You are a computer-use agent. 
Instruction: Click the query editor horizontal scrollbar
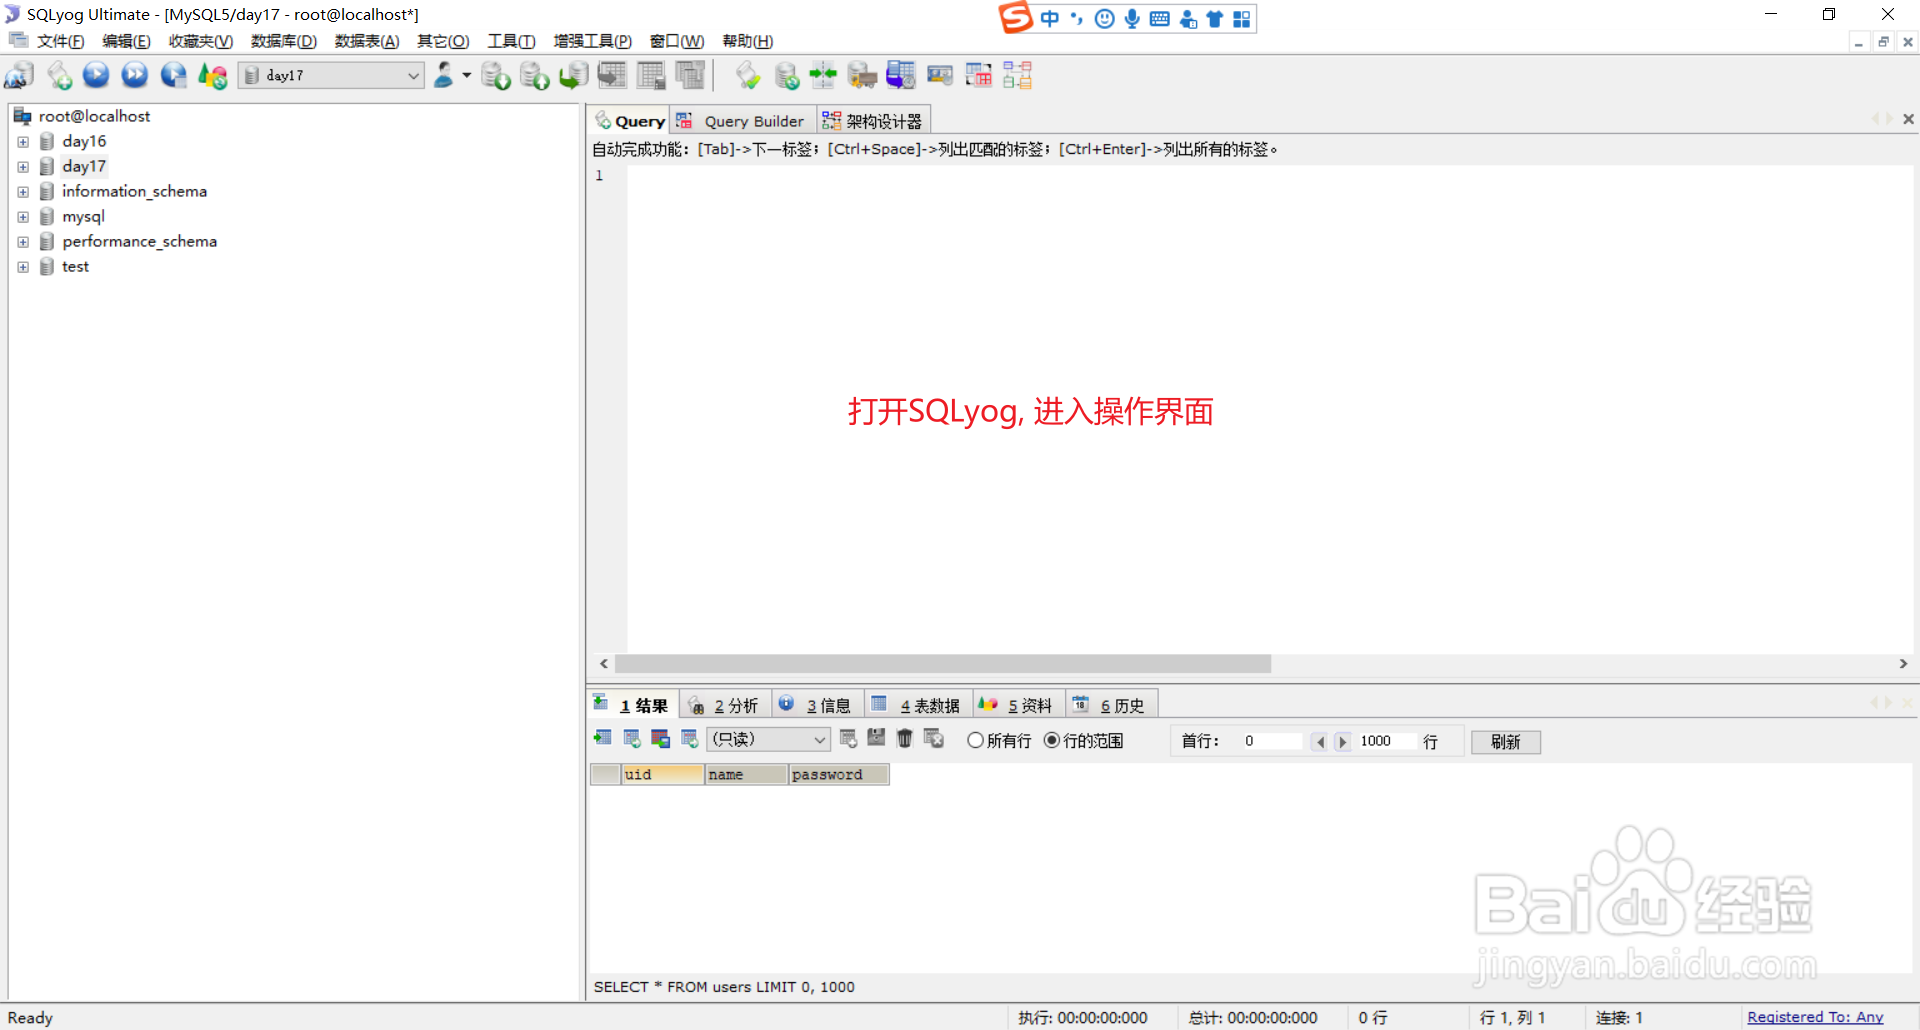[943, 664]
